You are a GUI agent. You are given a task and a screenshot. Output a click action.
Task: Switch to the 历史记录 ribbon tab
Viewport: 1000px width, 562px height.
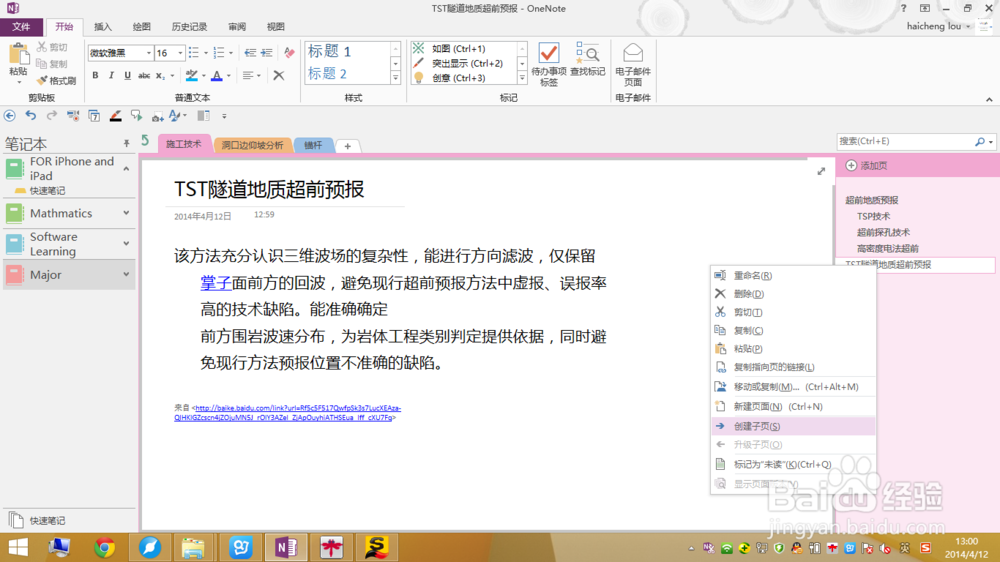coord(189,27)
